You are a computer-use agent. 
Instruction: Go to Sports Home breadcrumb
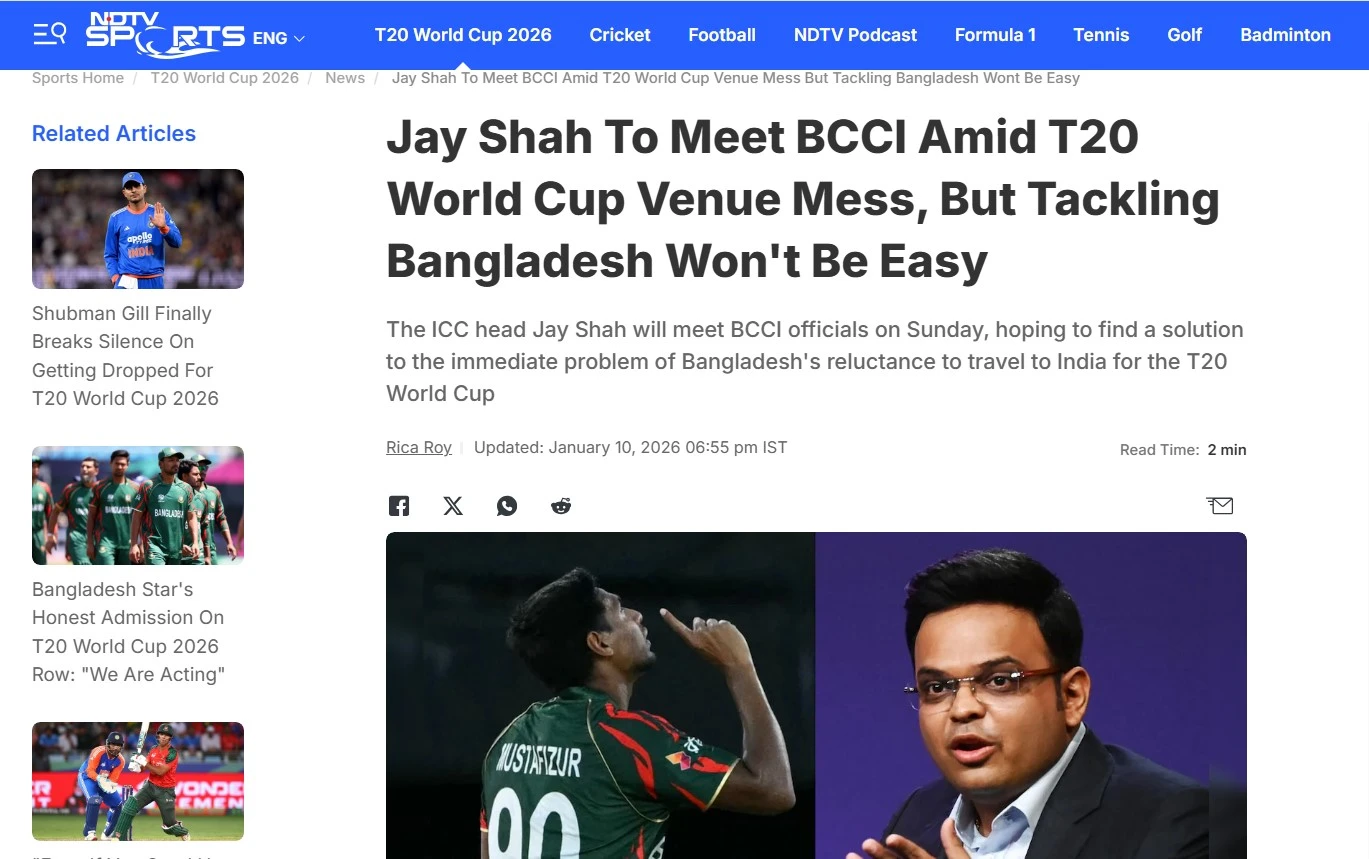[78, 78]
